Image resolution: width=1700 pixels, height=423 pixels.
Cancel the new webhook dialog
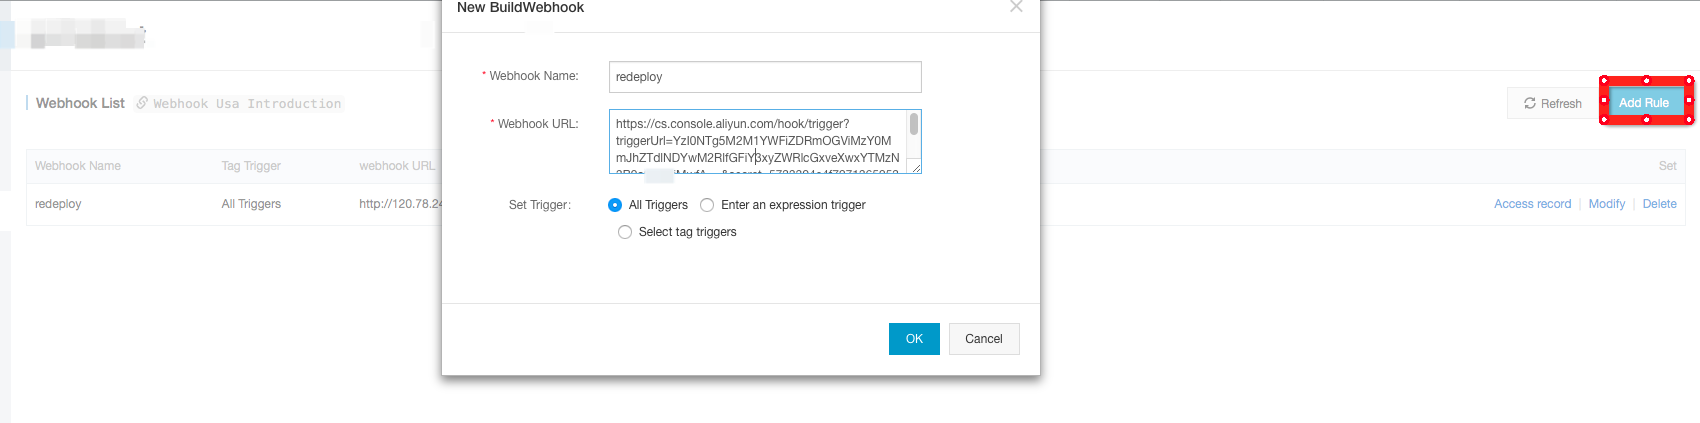[x=984, y=339]
